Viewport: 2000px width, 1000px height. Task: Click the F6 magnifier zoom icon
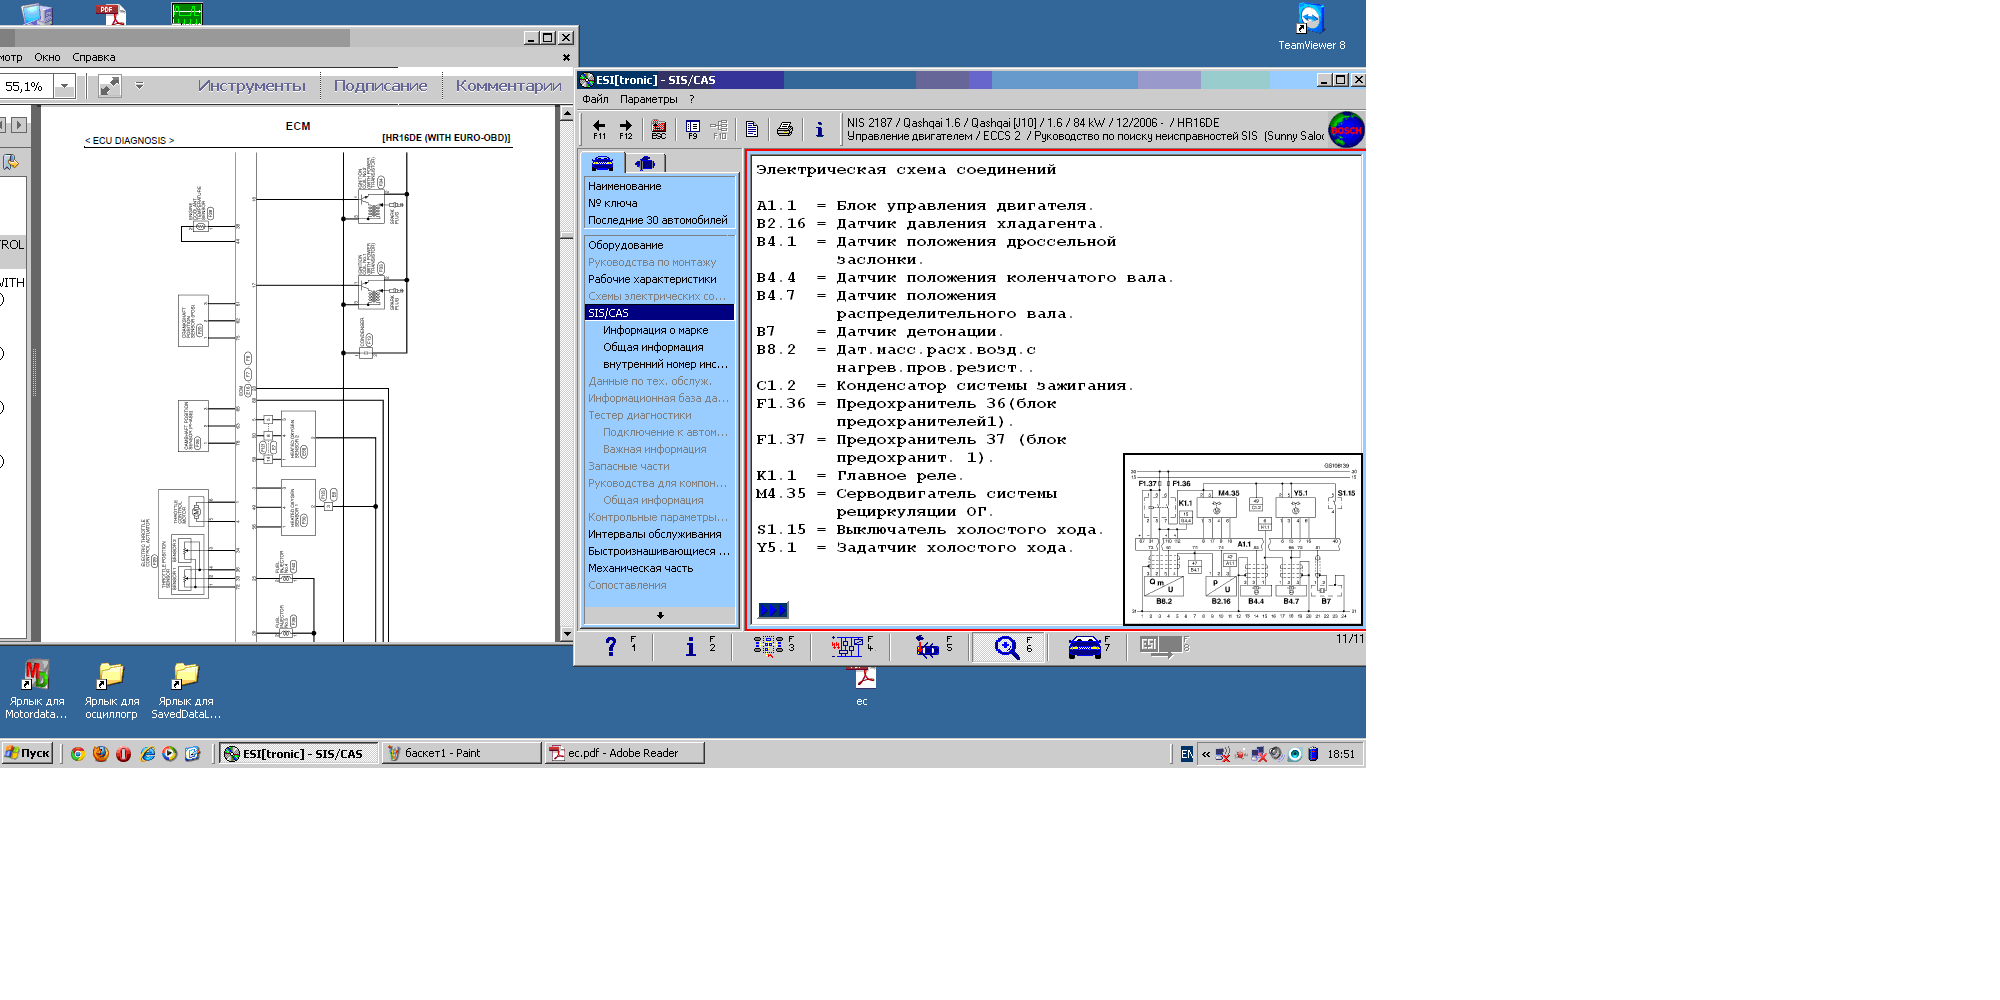(x=1007, y=647)
